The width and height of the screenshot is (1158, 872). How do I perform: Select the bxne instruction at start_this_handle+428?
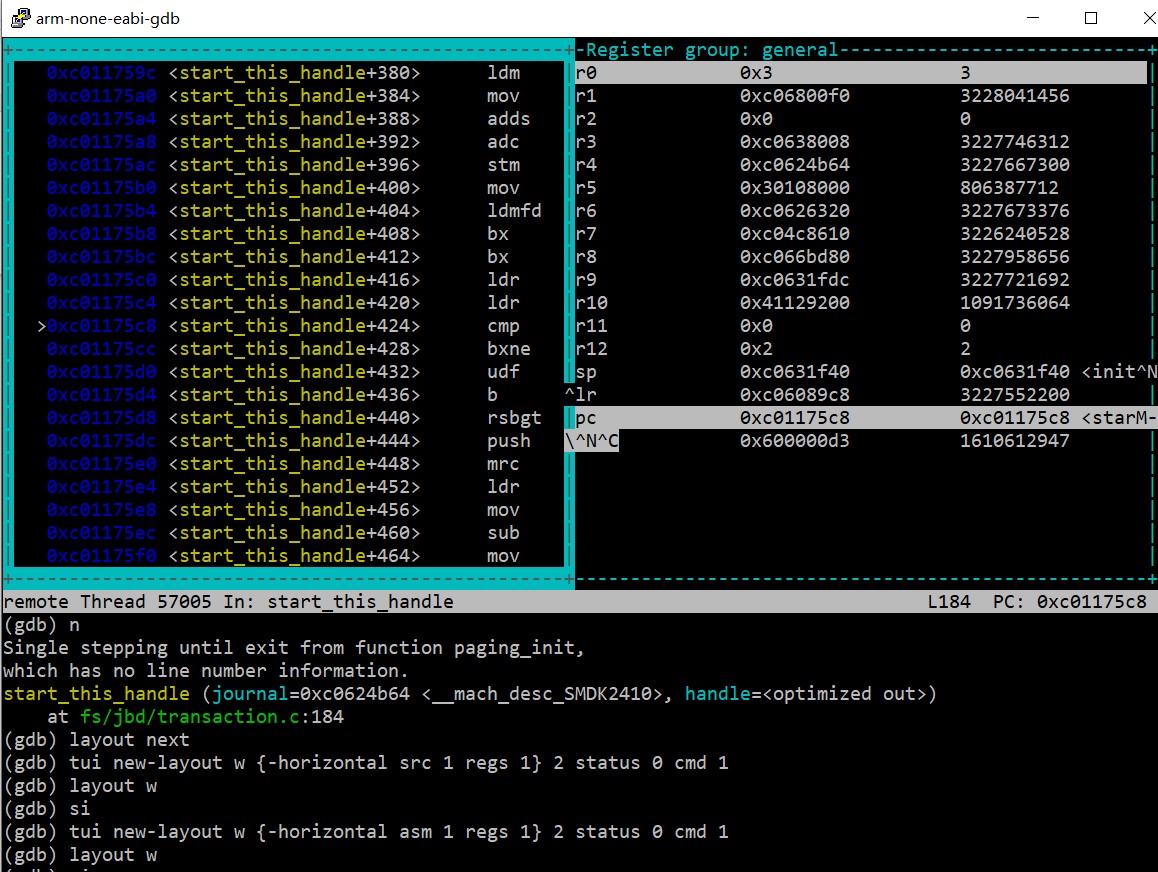tap(288, 349)
